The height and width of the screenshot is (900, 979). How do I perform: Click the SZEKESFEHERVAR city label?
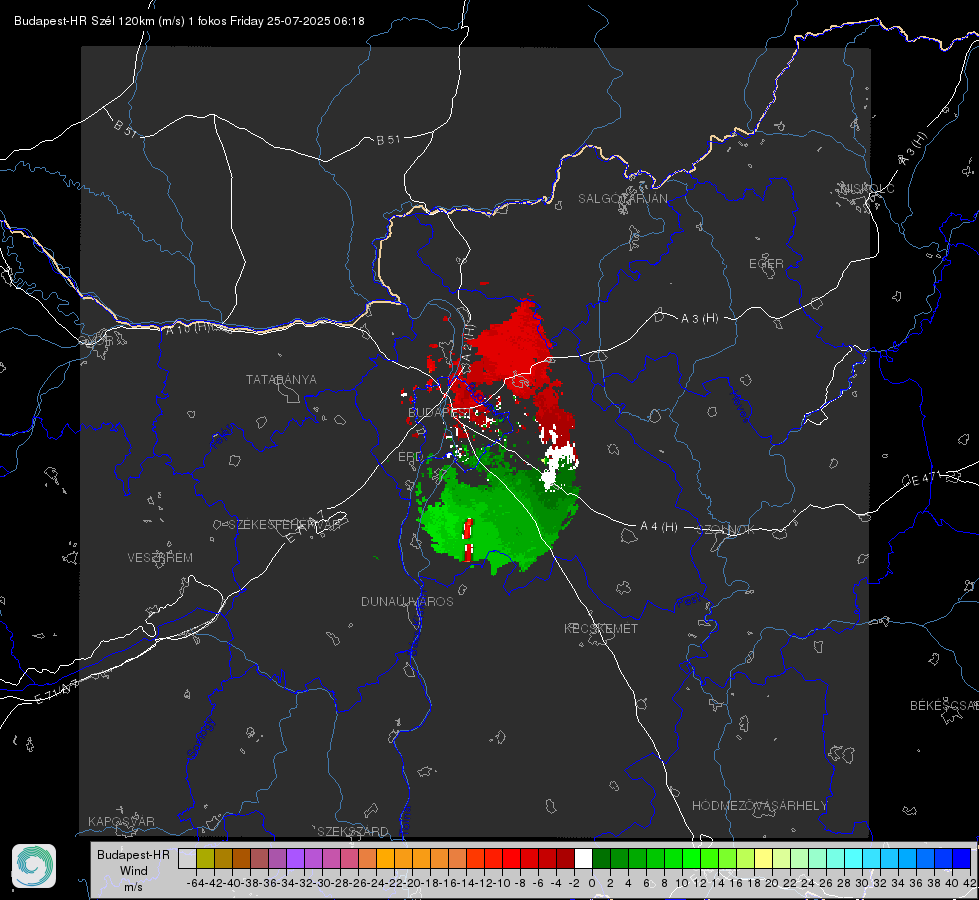(x=283, y=525)
